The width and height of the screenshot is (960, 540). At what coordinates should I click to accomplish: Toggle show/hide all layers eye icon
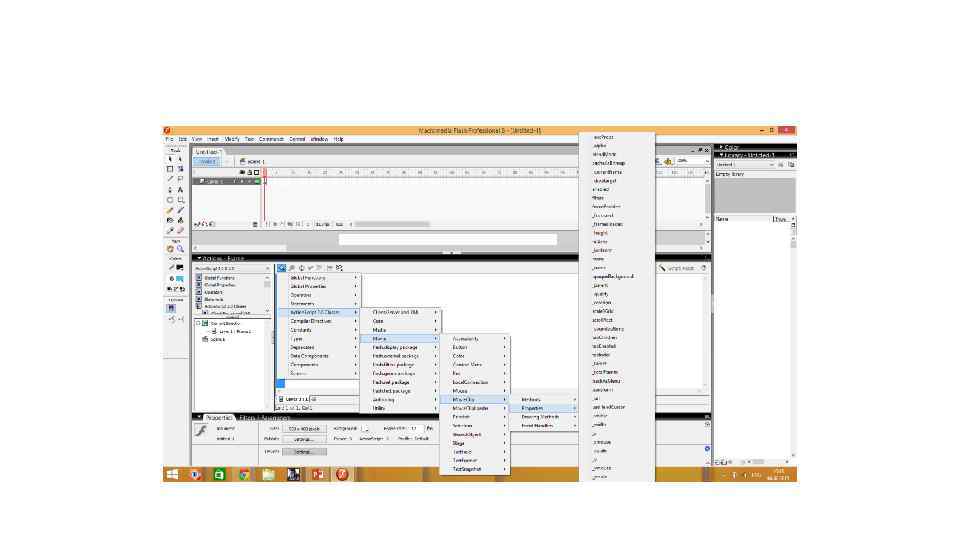pyautogui.click(x=243, y=173)
